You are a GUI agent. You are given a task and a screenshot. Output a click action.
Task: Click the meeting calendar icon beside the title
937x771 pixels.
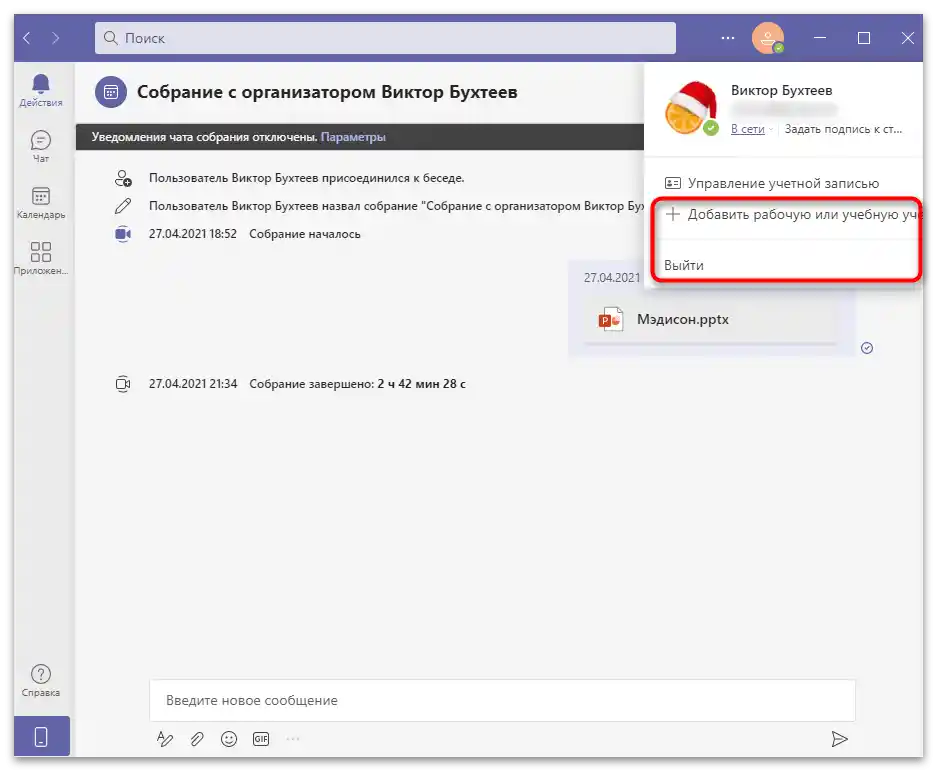coord(111,92)
